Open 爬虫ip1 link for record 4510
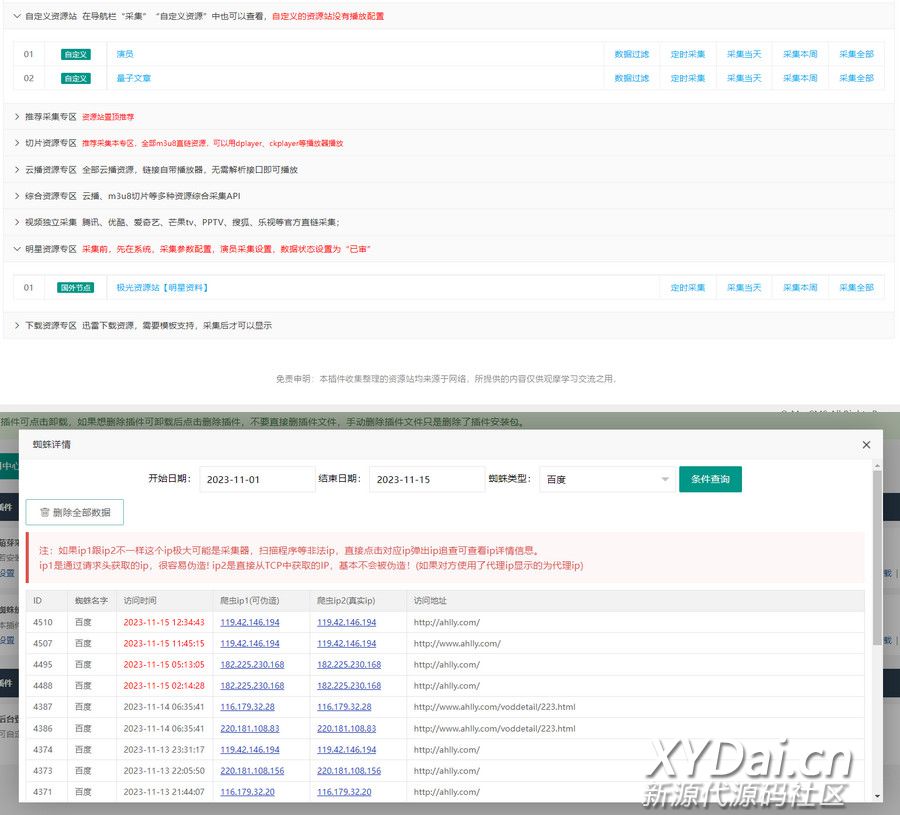Image resolution: width=900 pixels, height=815 pixels. pos(250,623)
